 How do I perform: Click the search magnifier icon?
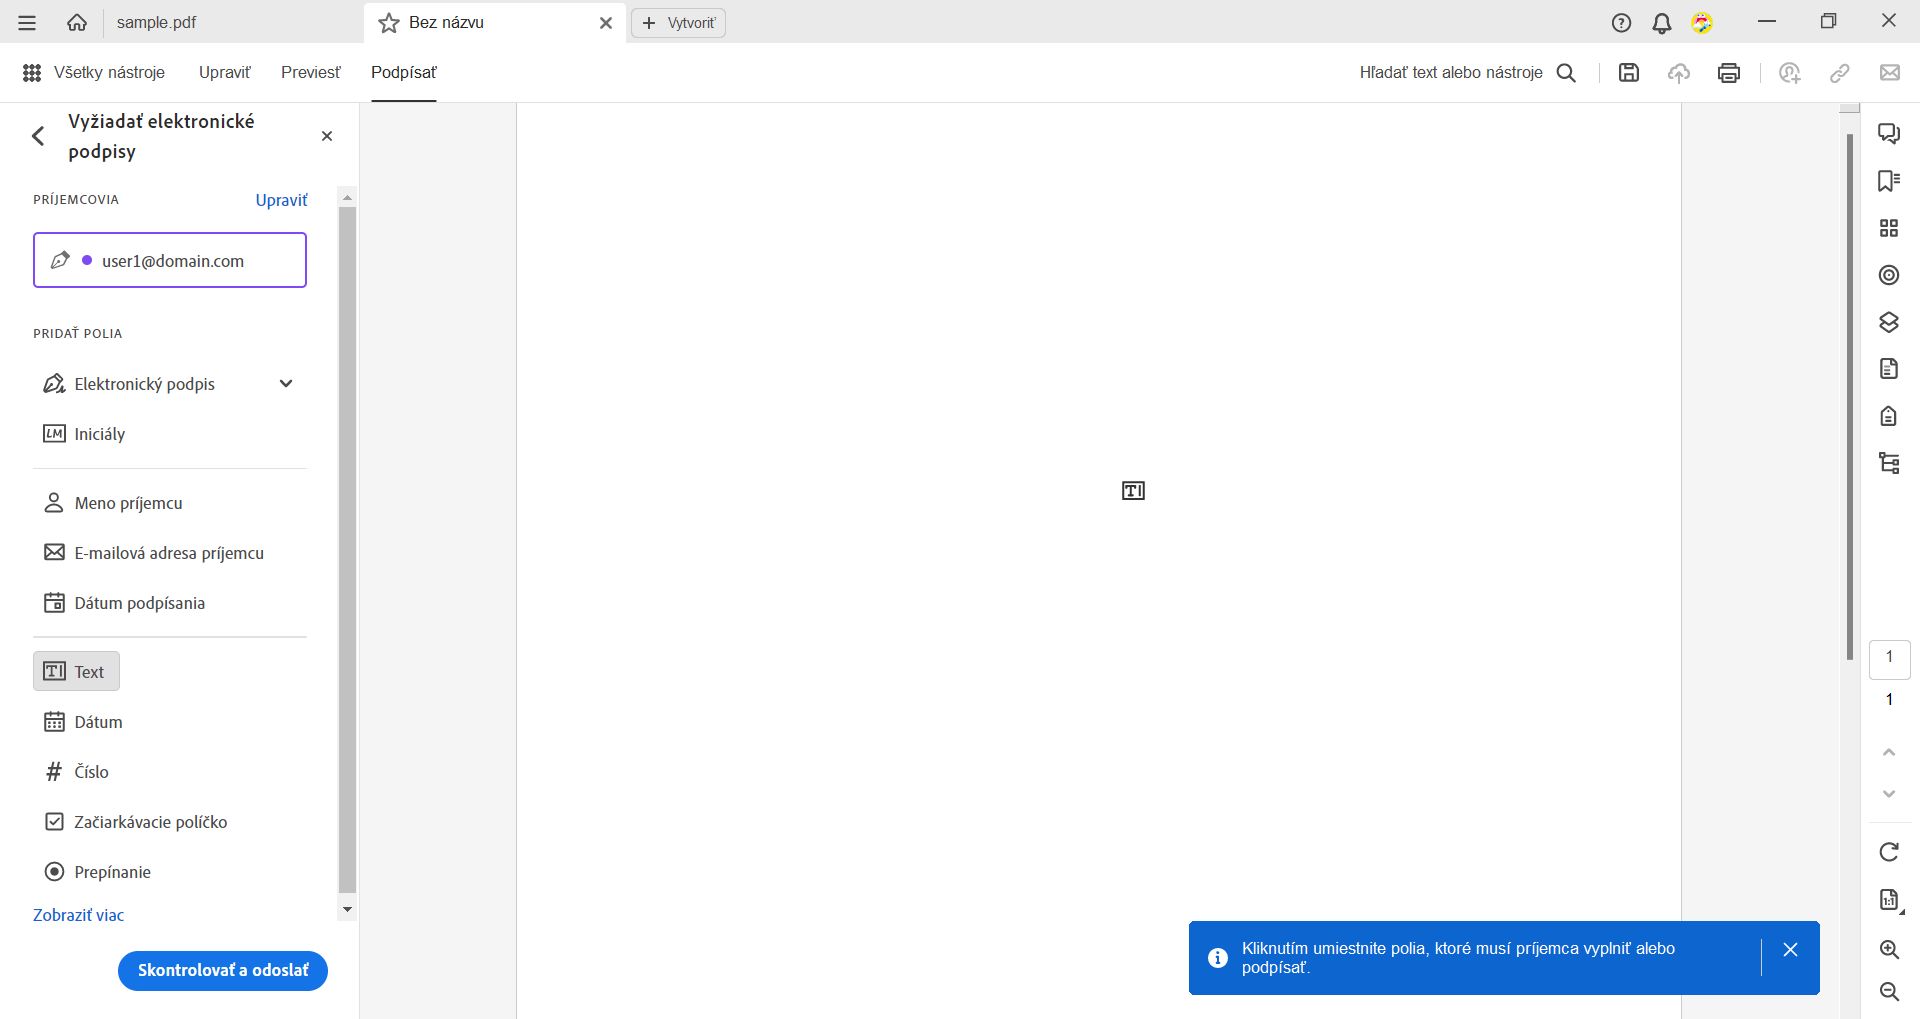(1567, 73)
